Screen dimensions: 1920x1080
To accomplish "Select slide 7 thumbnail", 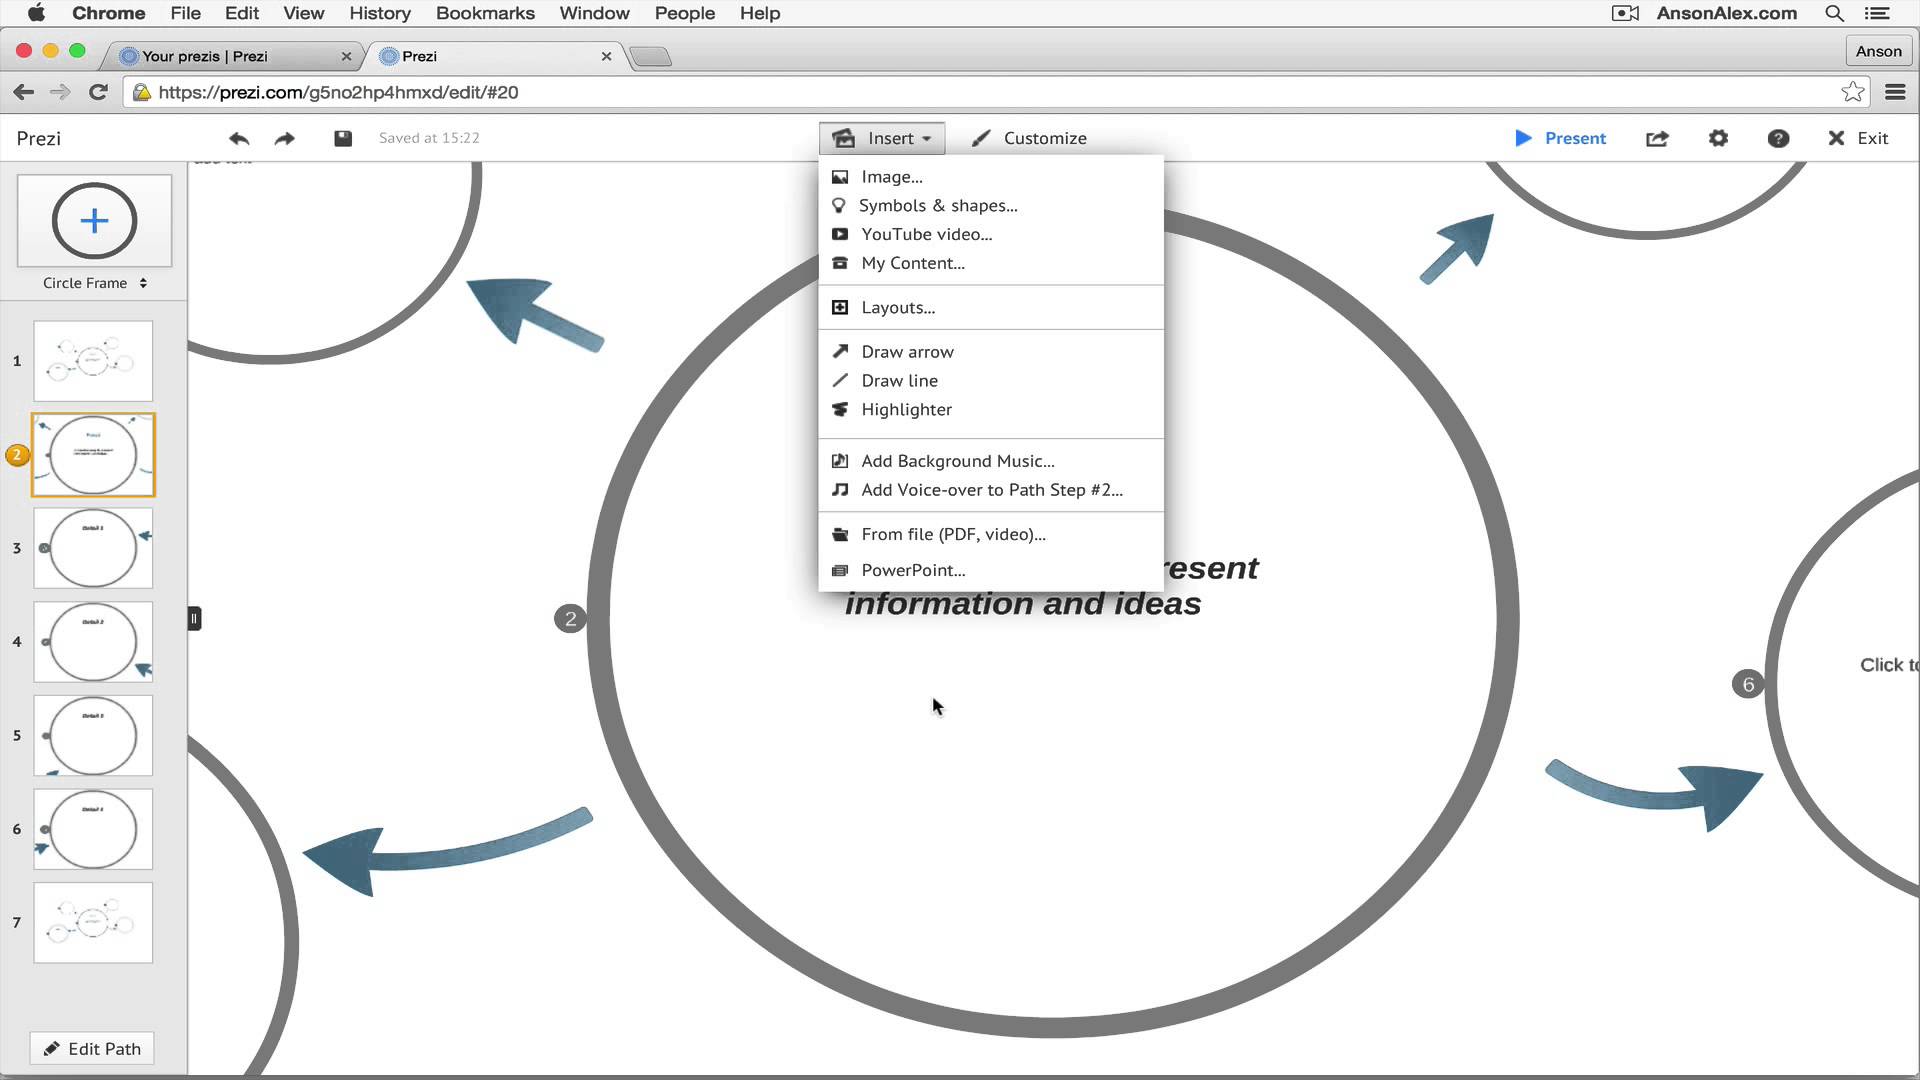I will tap(94, 922).
